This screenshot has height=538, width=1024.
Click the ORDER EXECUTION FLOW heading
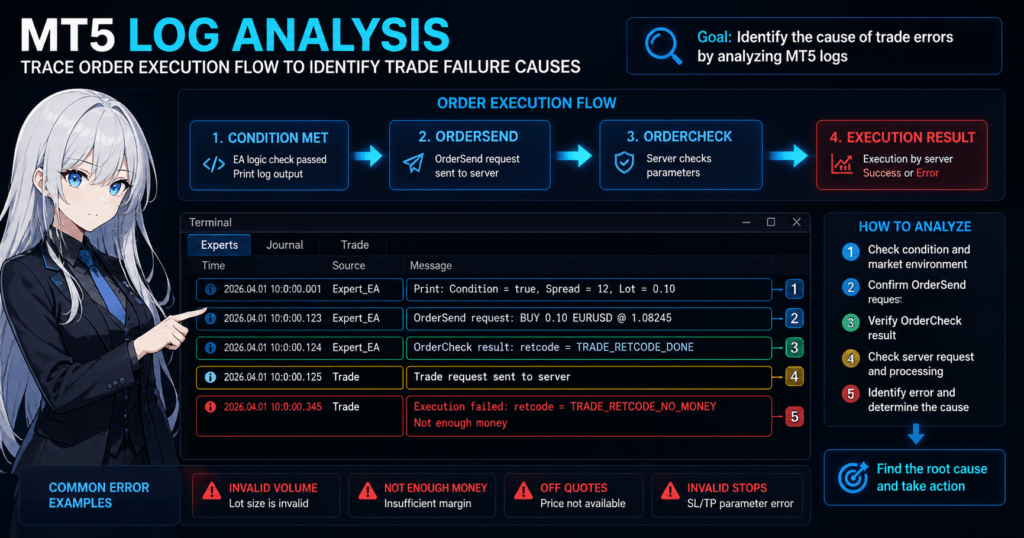[x=526, y=103]
